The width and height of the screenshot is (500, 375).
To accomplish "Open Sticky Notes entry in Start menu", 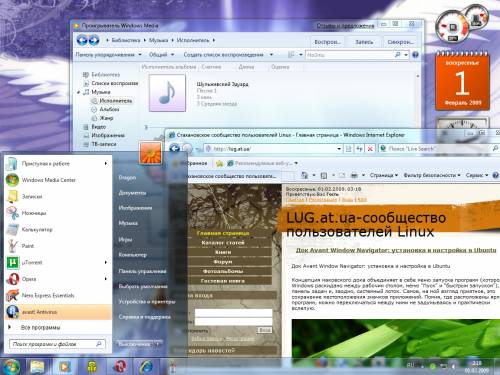I will point(57,196).
